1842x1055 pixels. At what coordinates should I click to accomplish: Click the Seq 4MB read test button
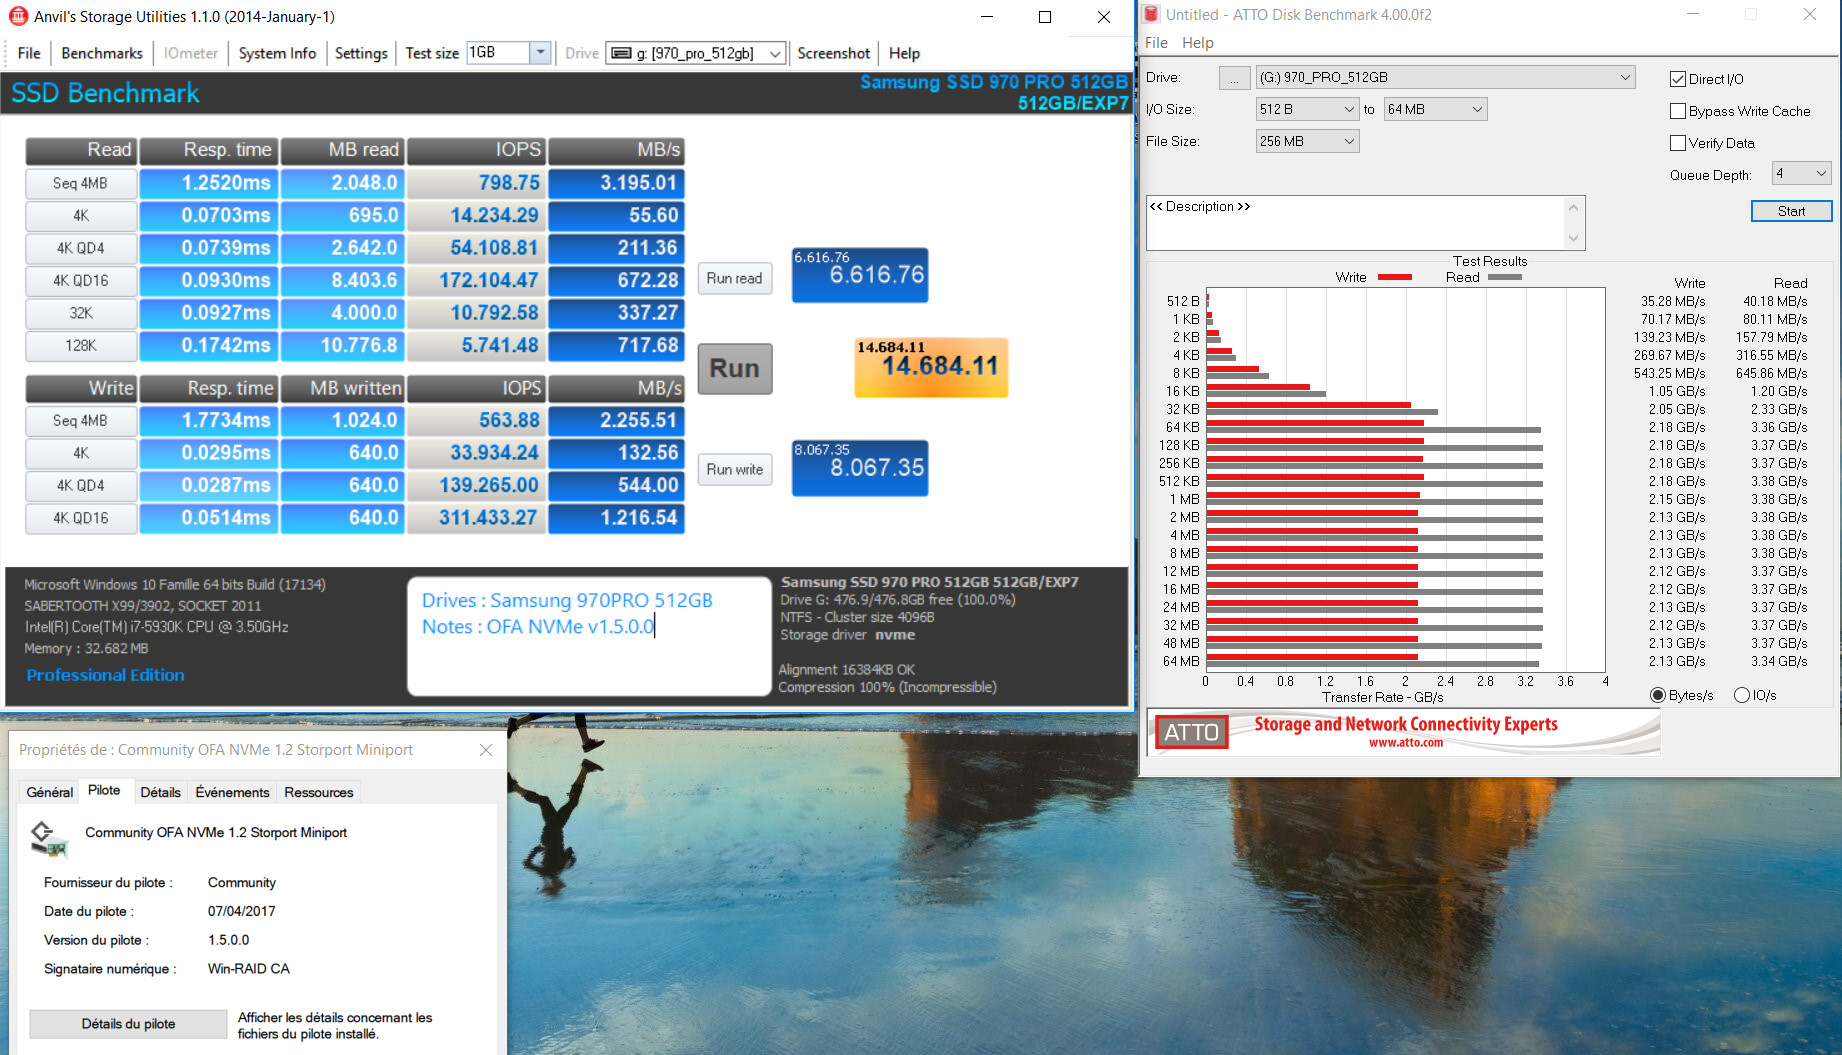point(81,183)
